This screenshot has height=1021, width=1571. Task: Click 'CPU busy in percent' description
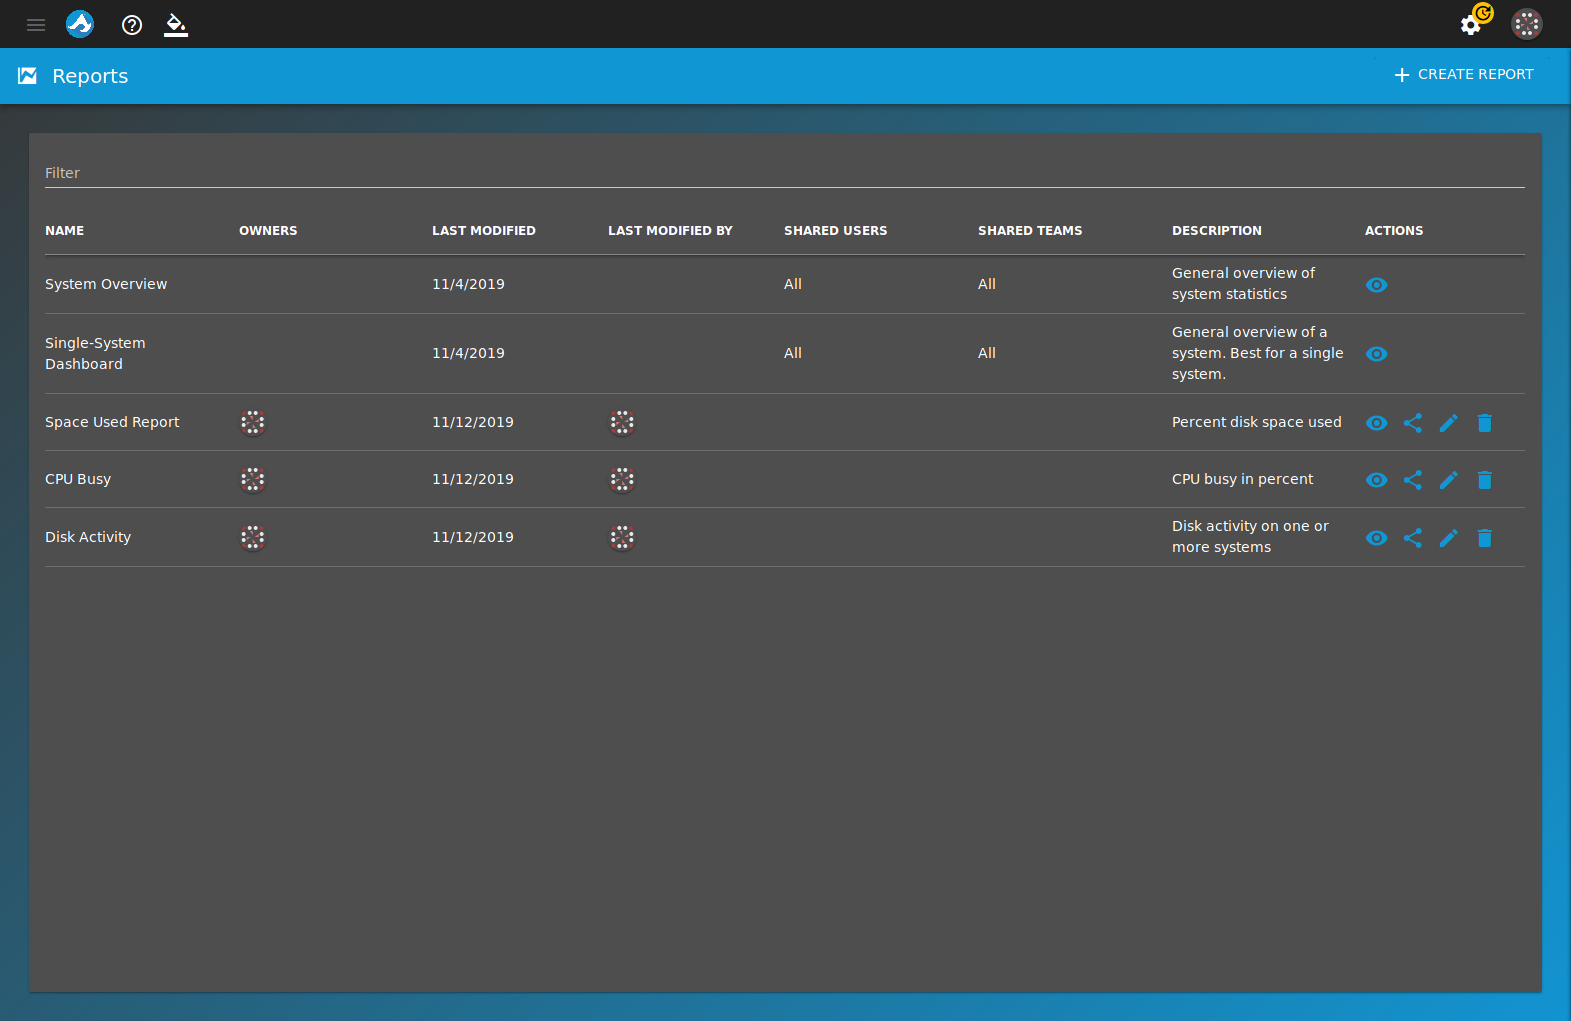1243,479
